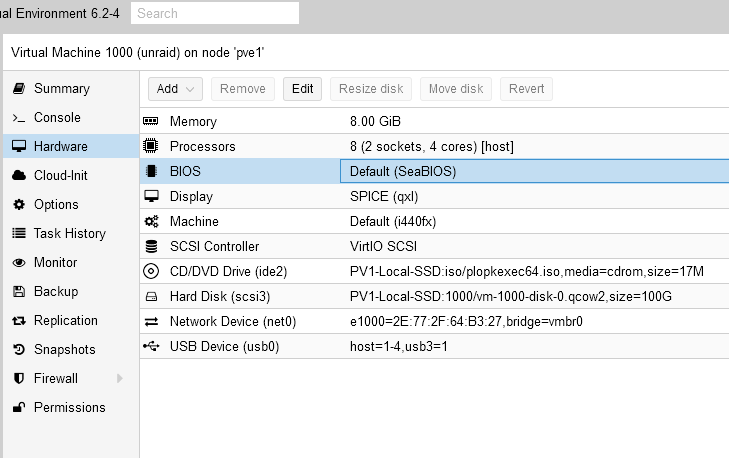Click the Network Device arrows icon
Screen dimensions: 729x458
coord(151,321)
